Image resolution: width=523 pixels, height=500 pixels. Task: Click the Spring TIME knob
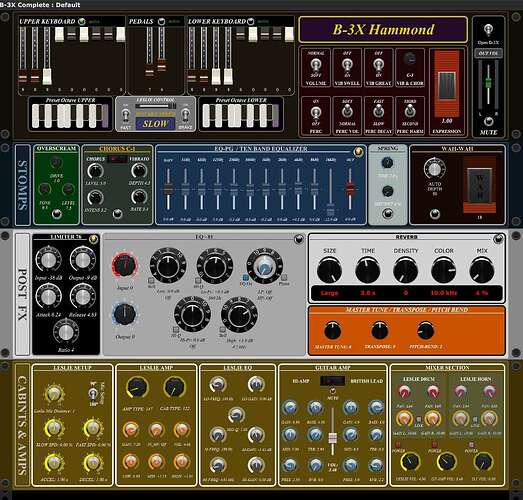tap(387, 163)
